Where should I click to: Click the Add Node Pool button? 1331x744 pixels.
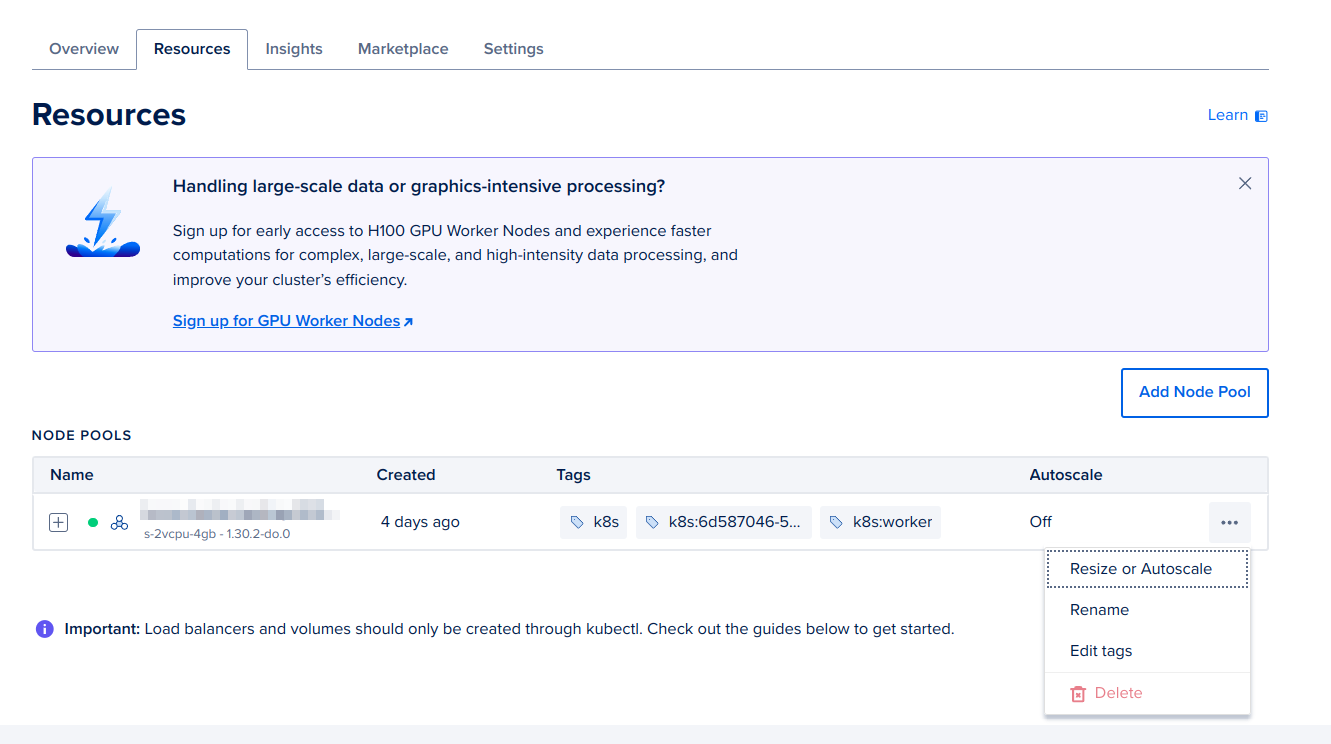tap(1194, 392)
